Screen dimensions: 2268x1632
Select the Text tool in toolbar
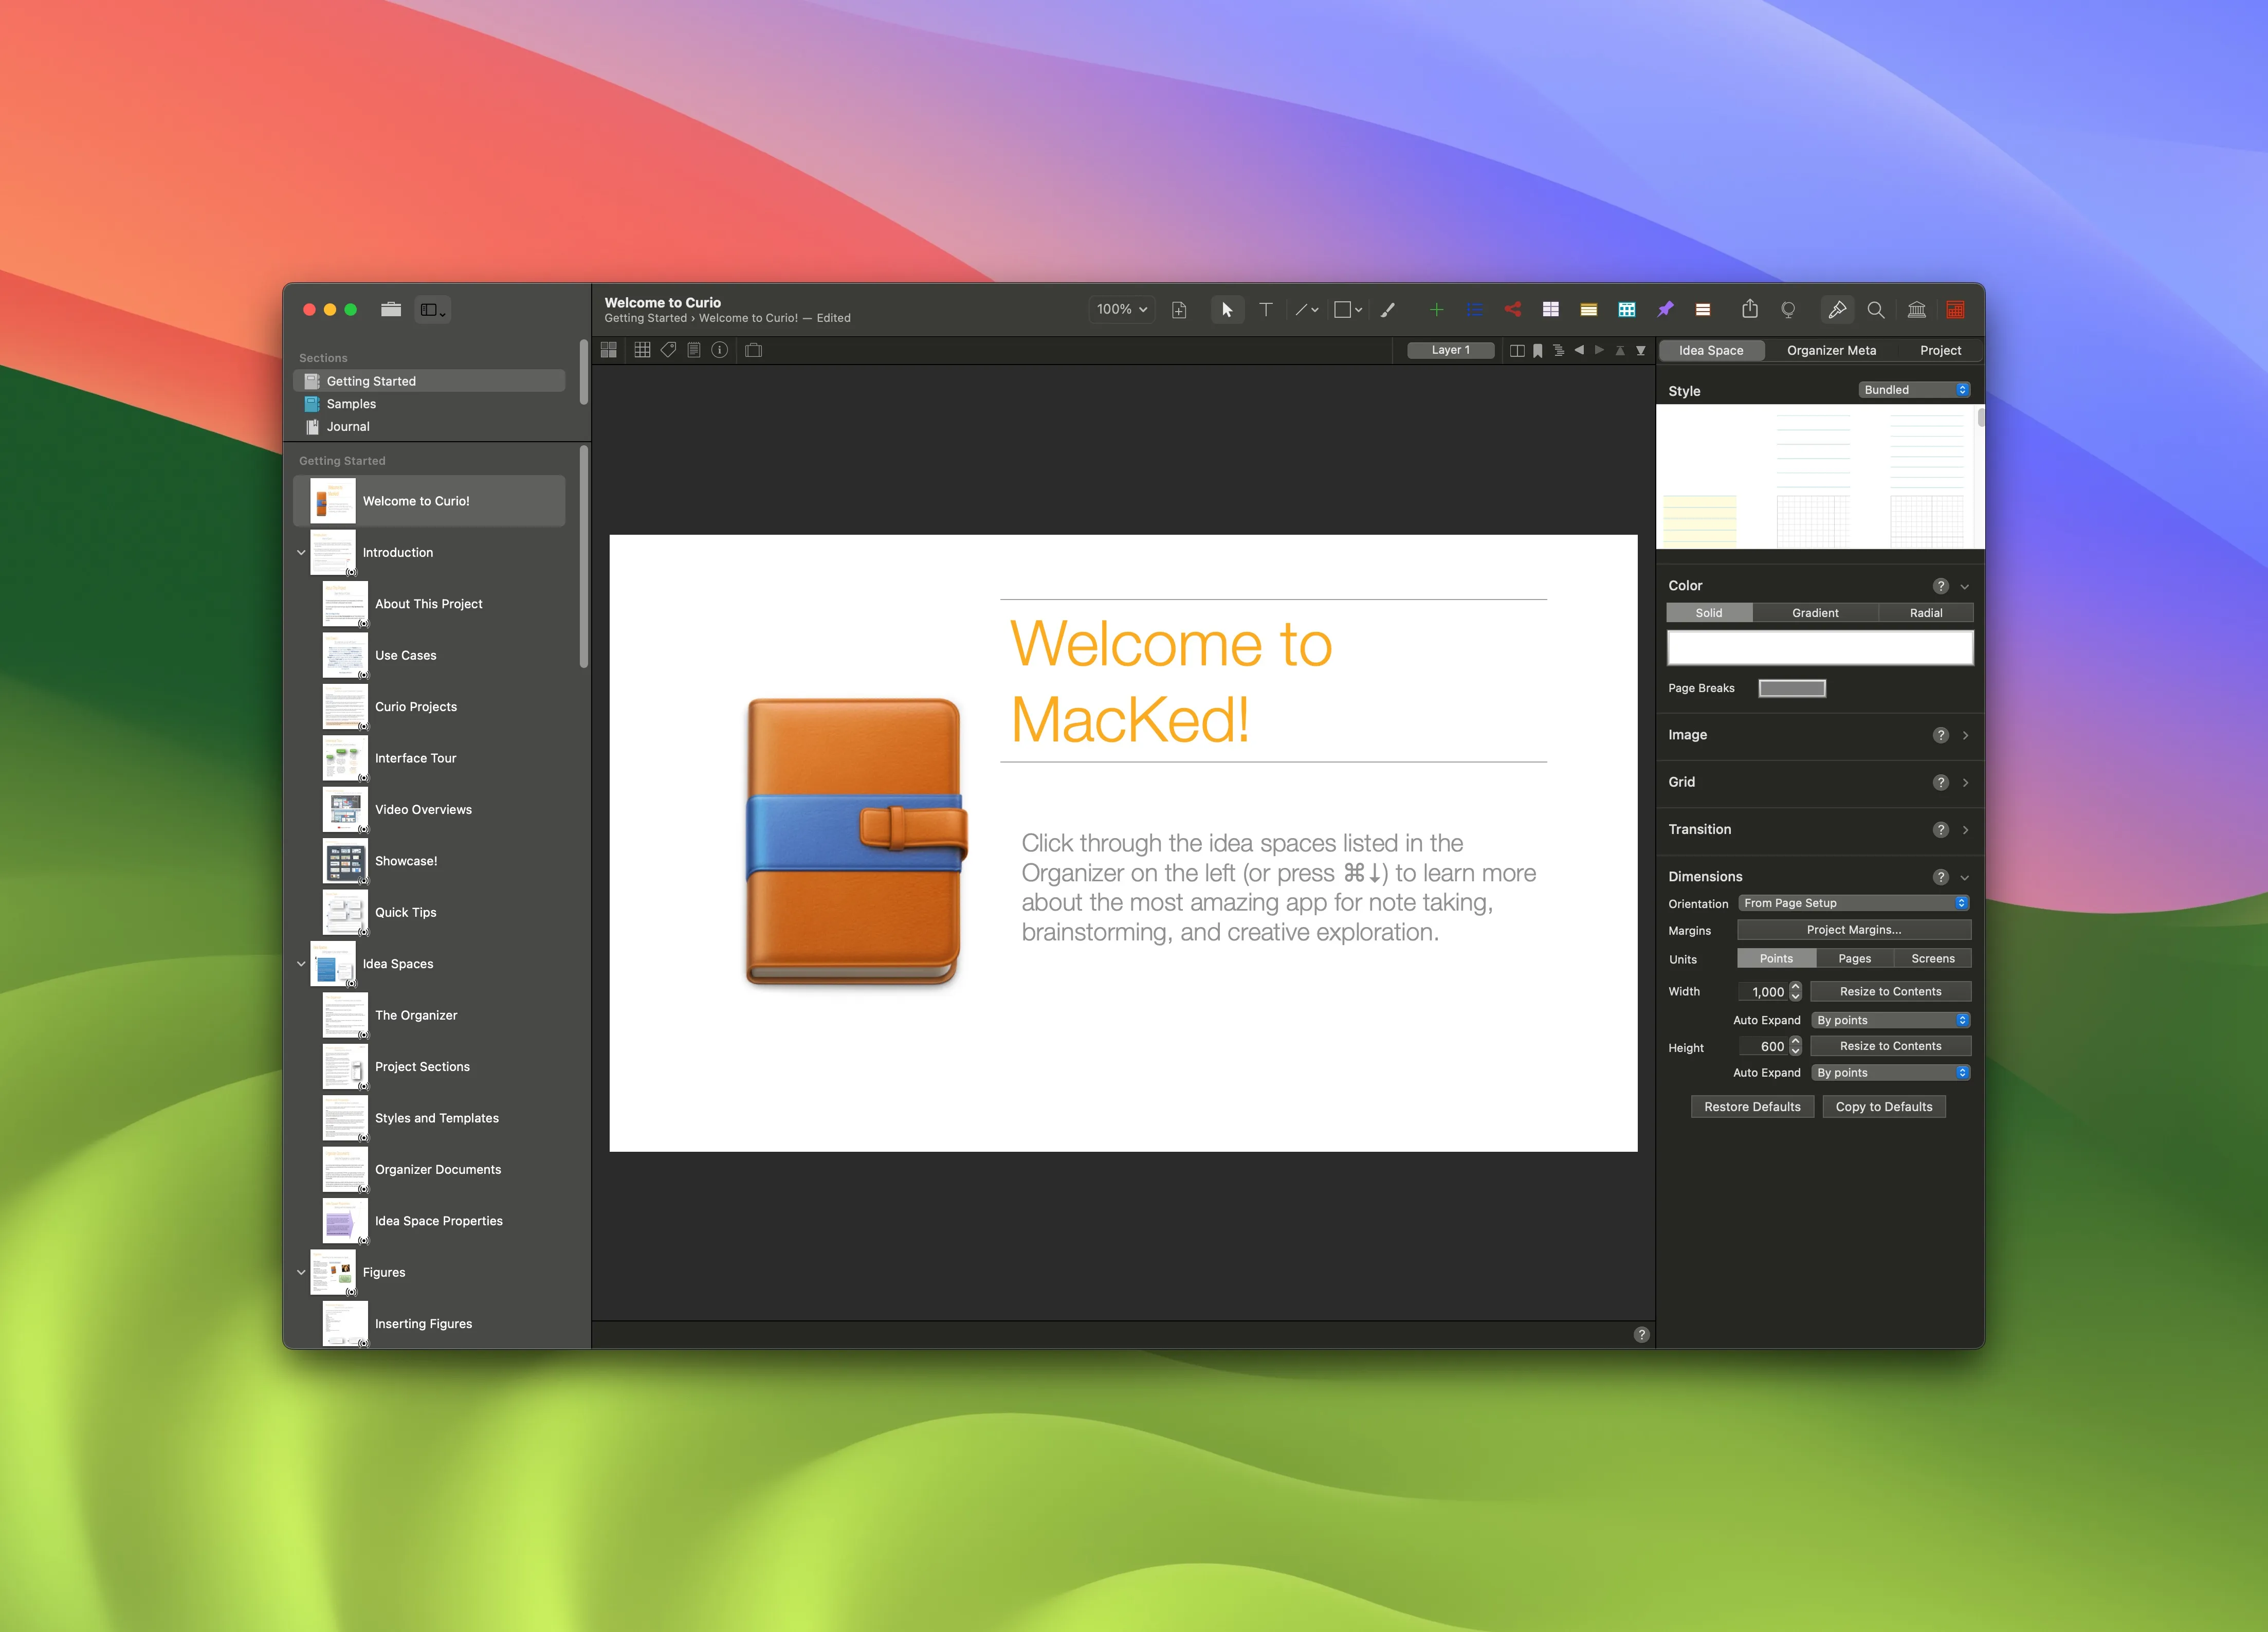point(1265,310)
